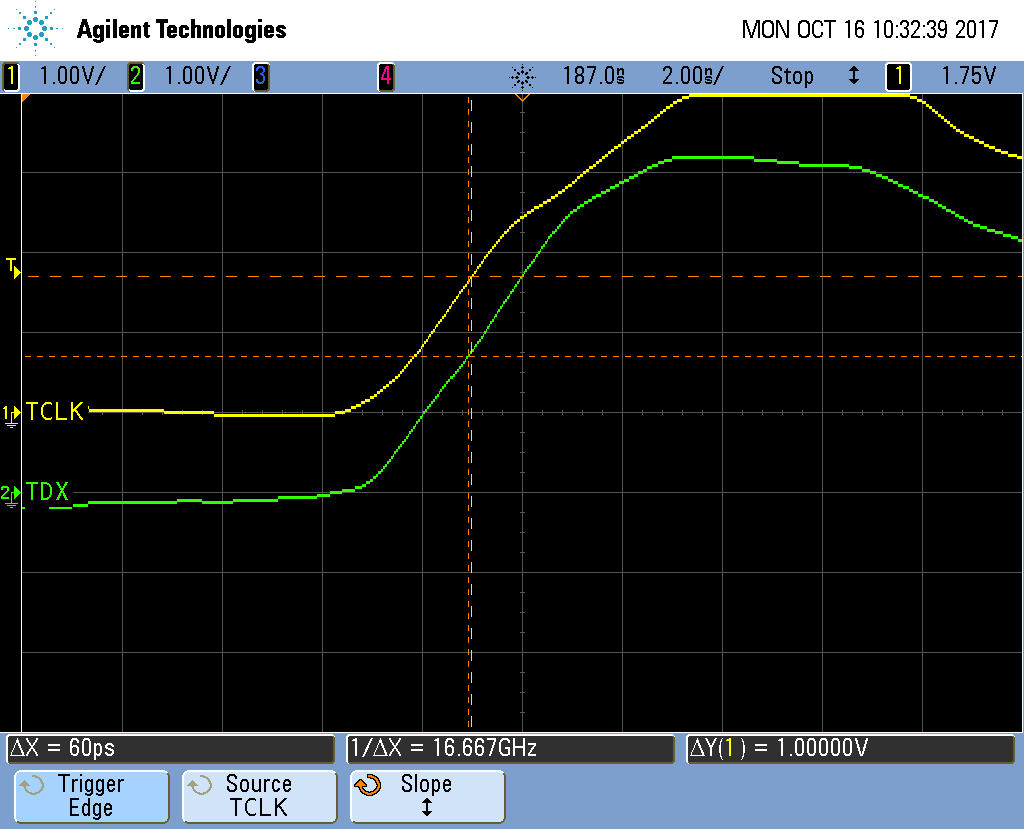Screen dimensions: 1024x829
Task: Click the Agilent Technologies starburst logo
Action: point(37,28)
